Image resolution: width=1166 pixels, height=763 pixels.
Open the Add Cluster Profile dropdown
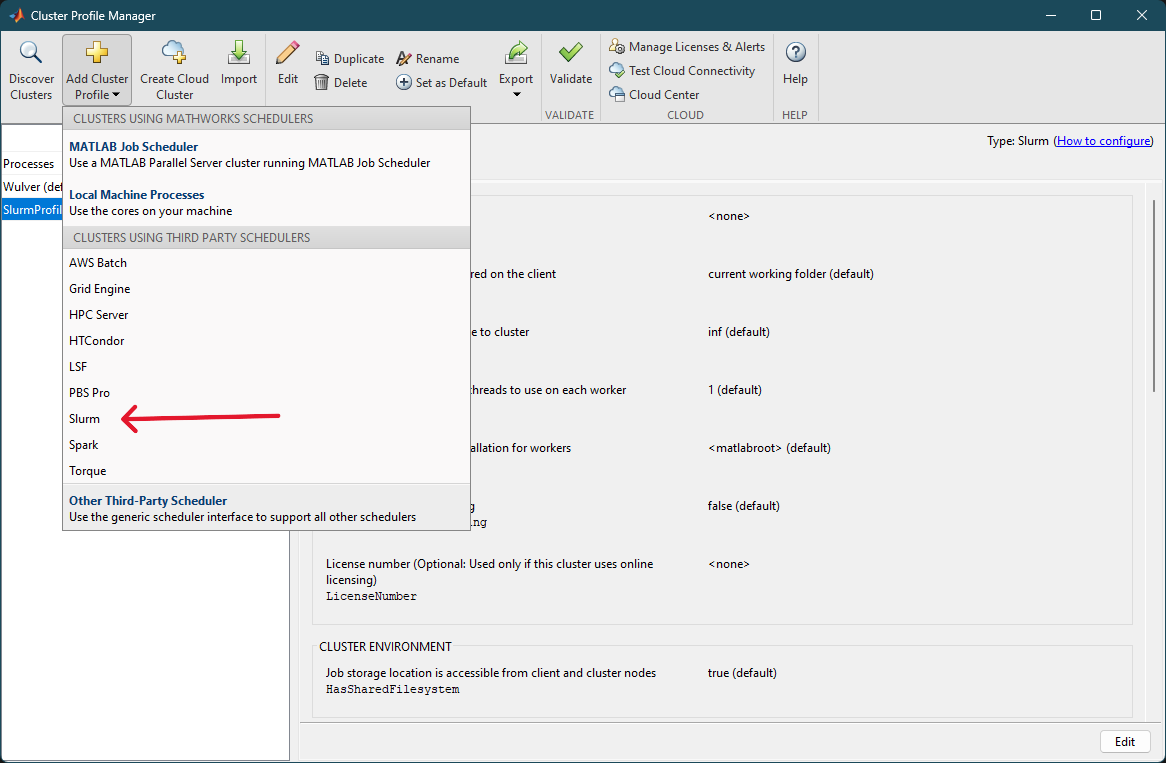(x=97, y=71)
